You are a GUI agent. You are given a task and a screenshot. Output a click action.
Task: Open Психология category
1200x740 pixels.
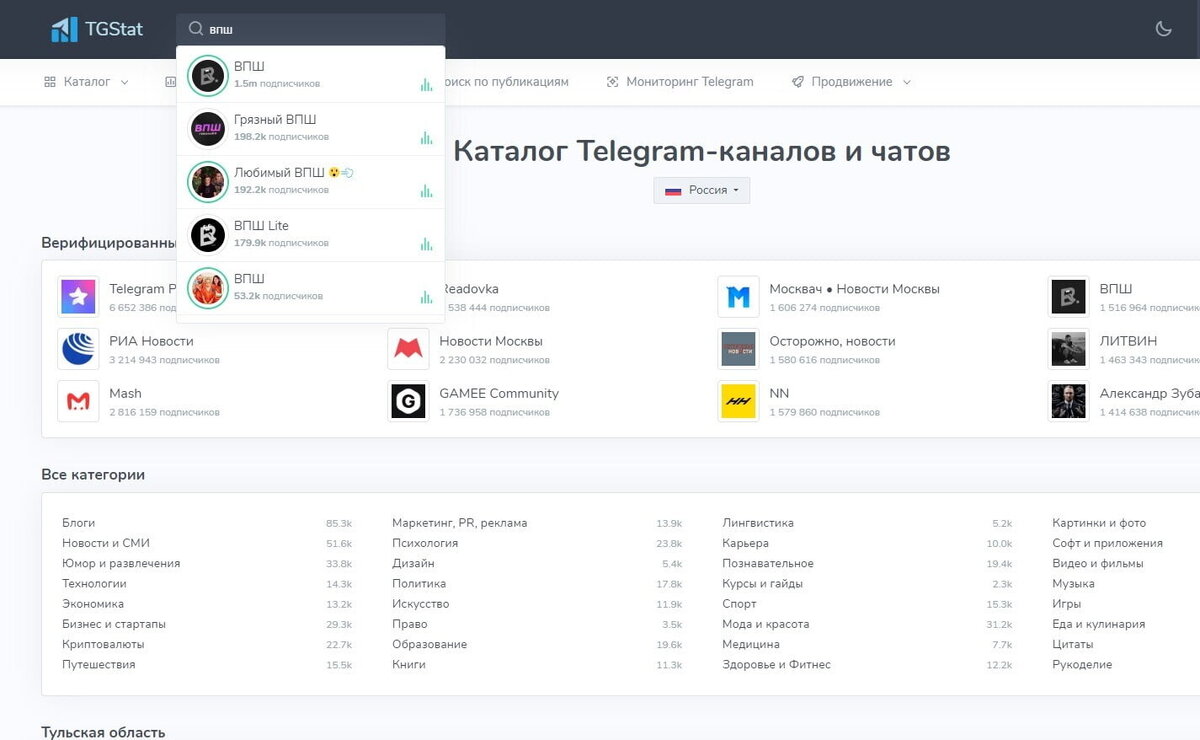(x=425, y=543)
